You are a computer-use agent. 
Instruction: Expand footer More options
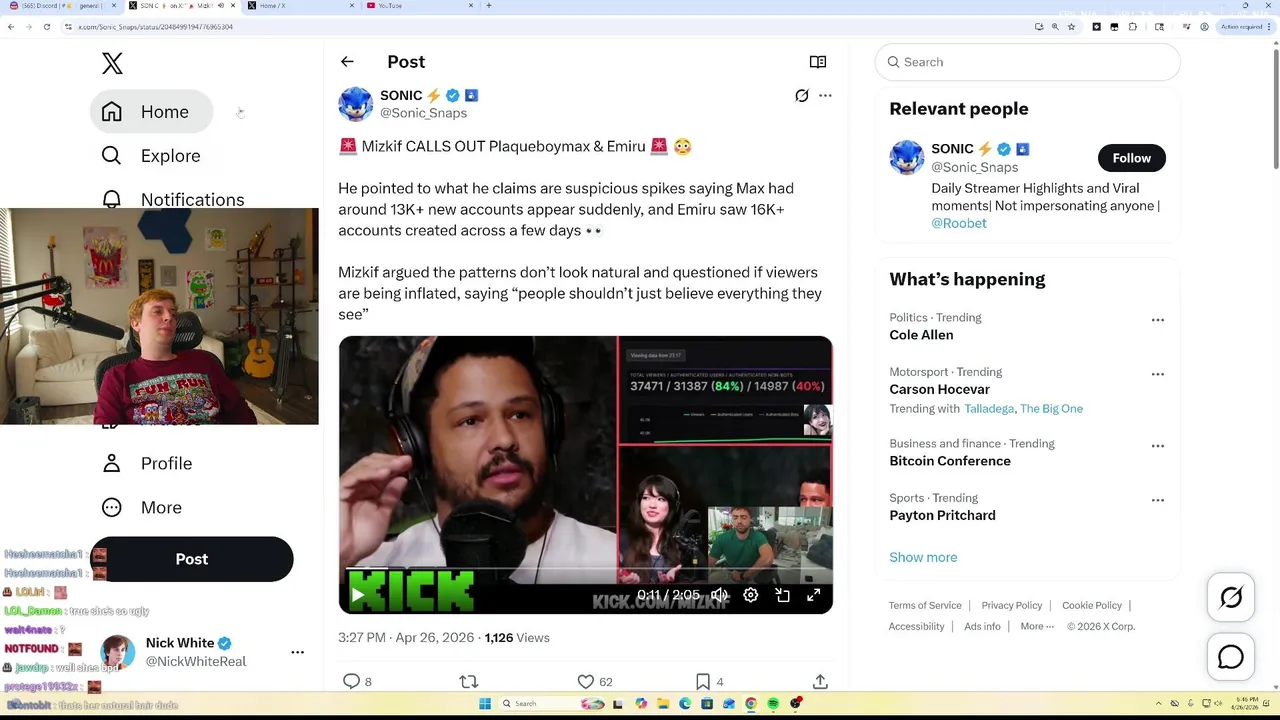pos(1037,627)
